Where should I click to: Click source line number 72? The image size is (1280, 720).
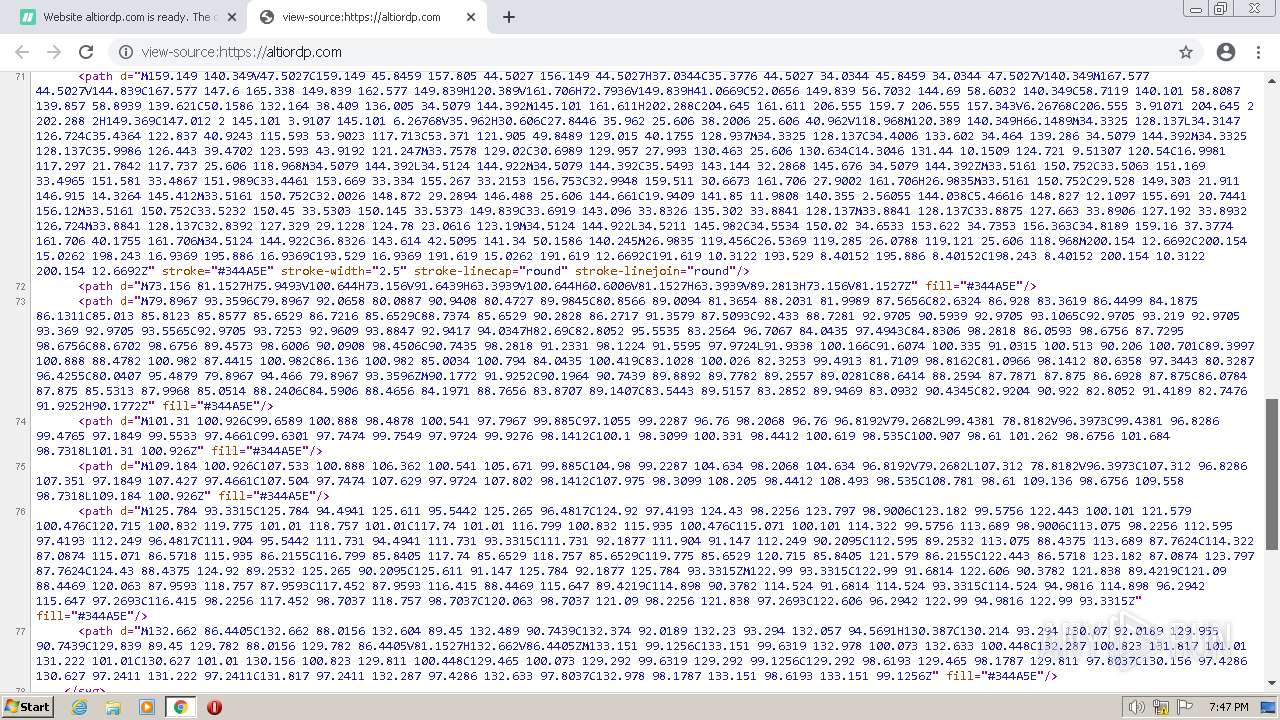click(21, 286)
